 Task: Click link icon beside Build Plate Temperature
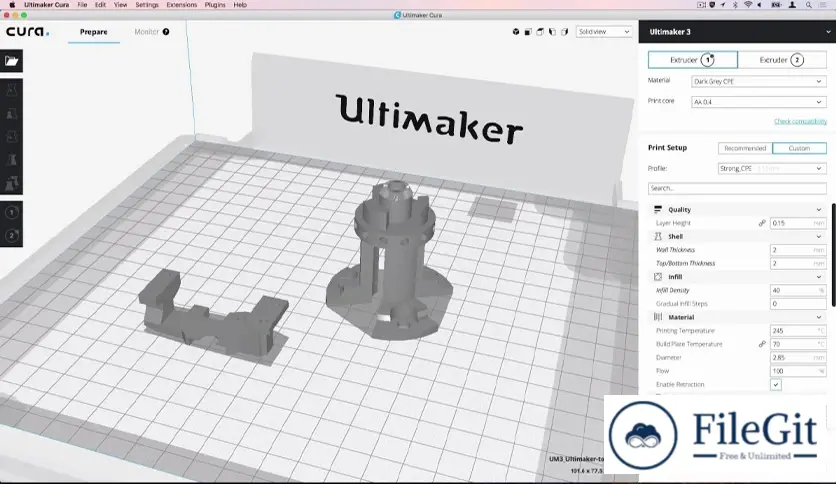pyautogui.click(x=762, y=344)
